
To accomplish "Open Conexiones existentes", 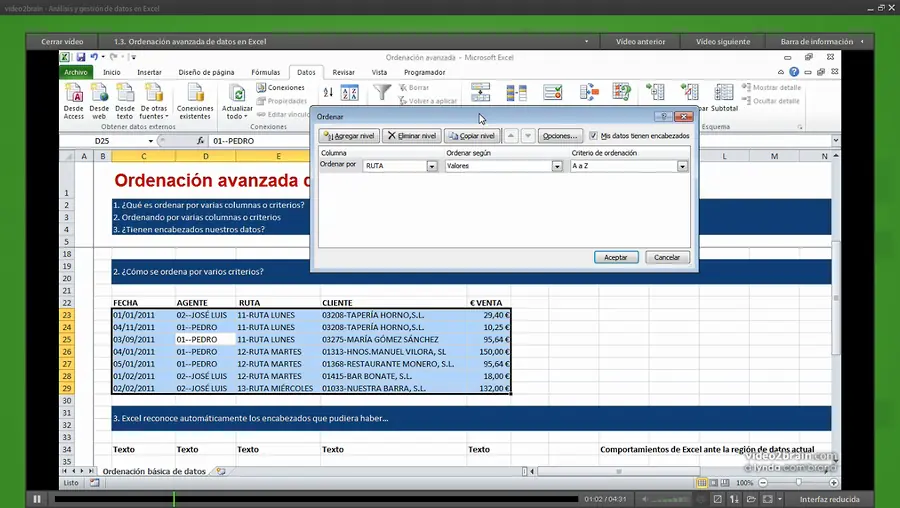I will point(195,100).
